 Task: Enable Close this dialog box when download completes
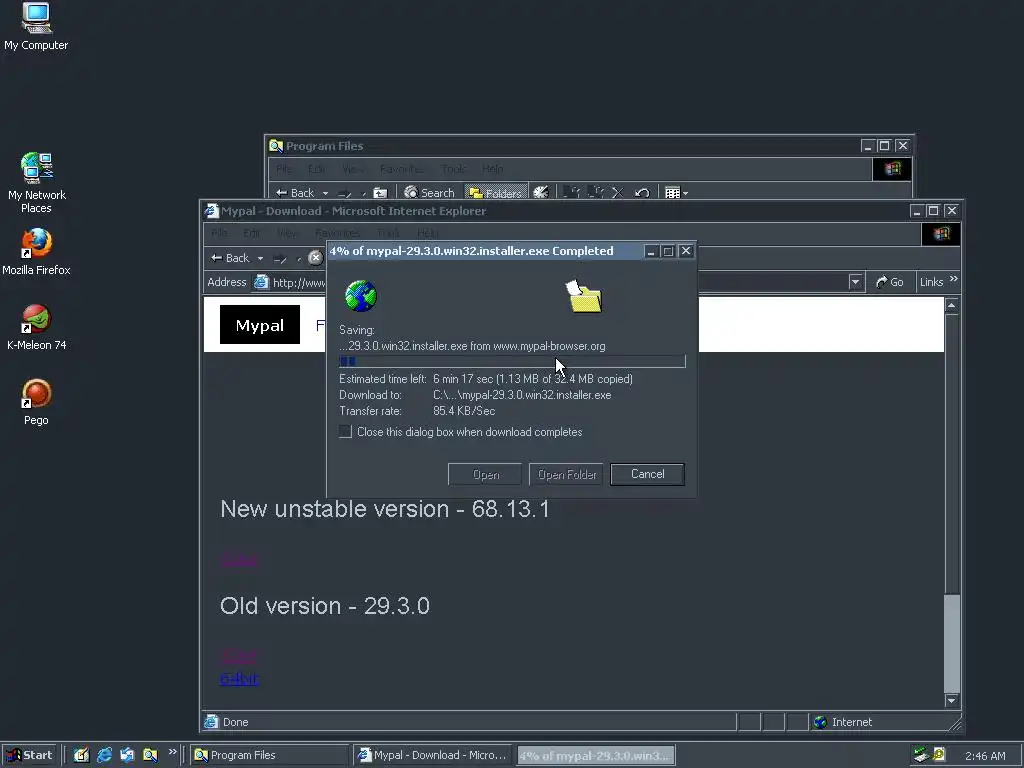(x=345, y=432)
